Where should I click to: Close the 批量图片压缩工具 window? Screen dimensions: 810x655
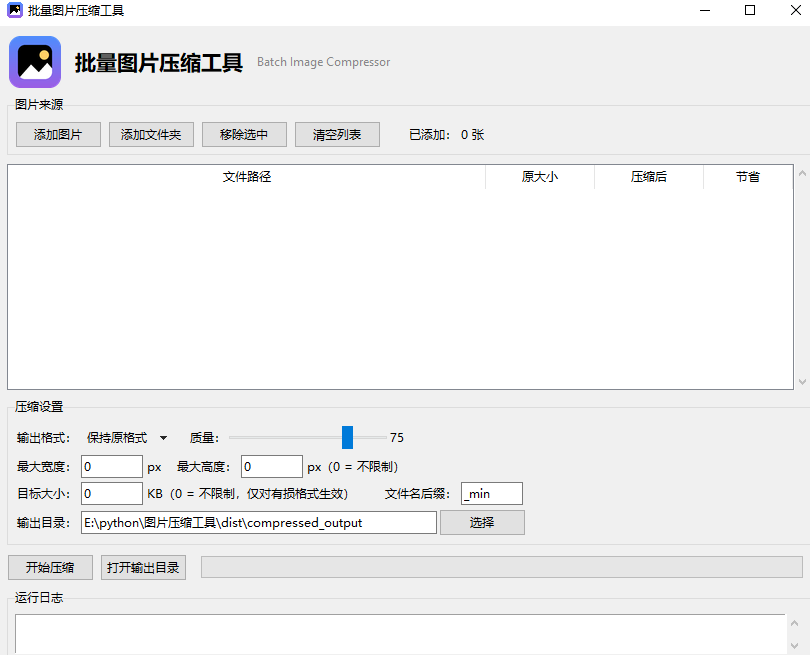click(x=796, y=10)
